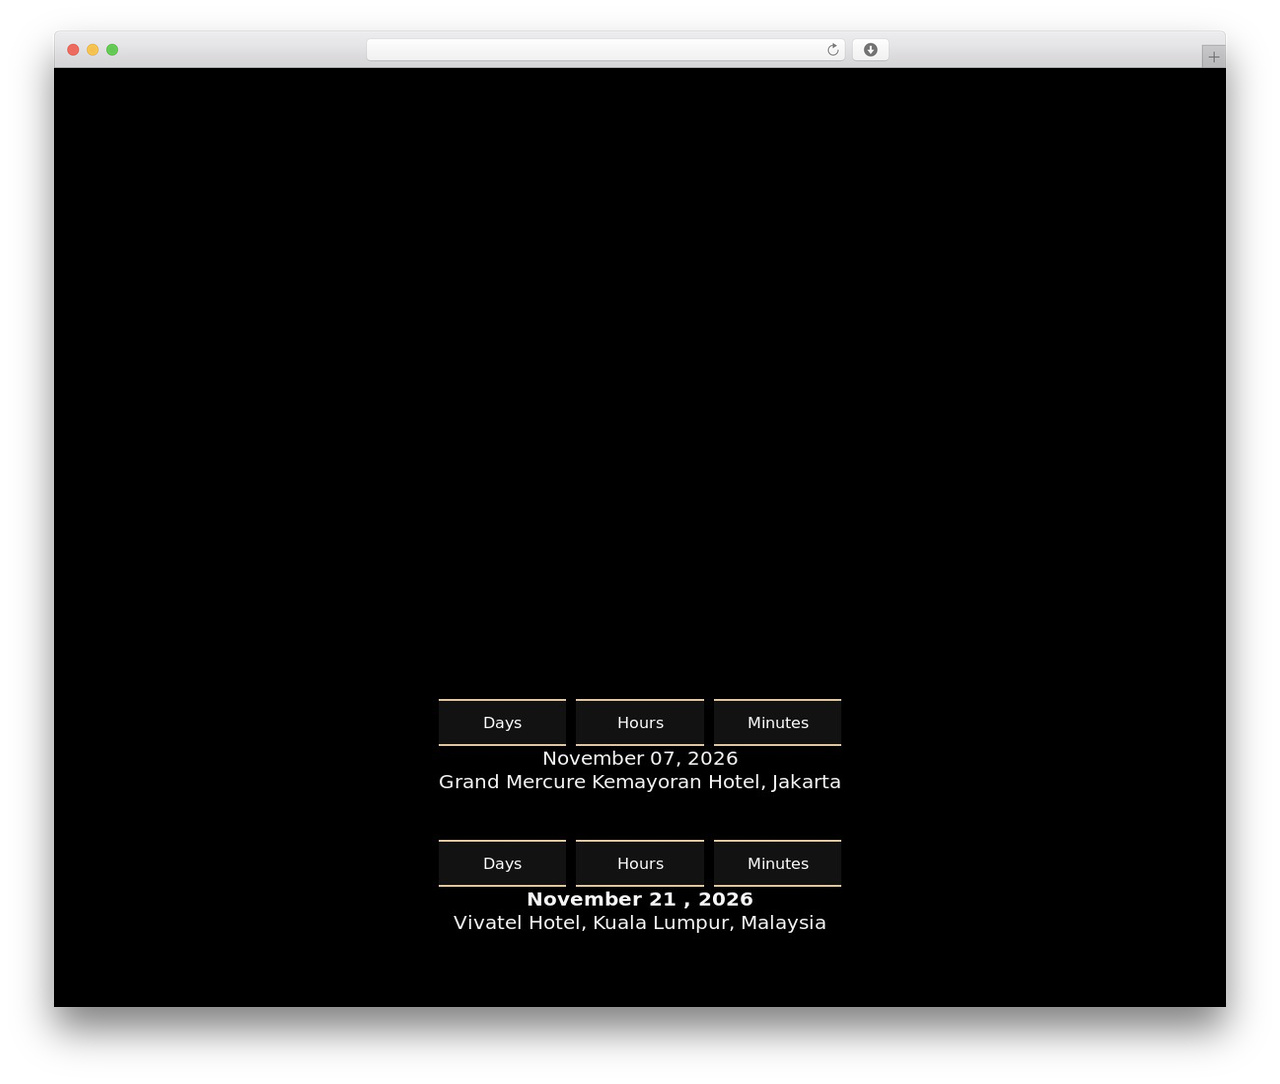Click the browser reload icon
The height and width of the screenshot is (1084, 1280).
833,50
